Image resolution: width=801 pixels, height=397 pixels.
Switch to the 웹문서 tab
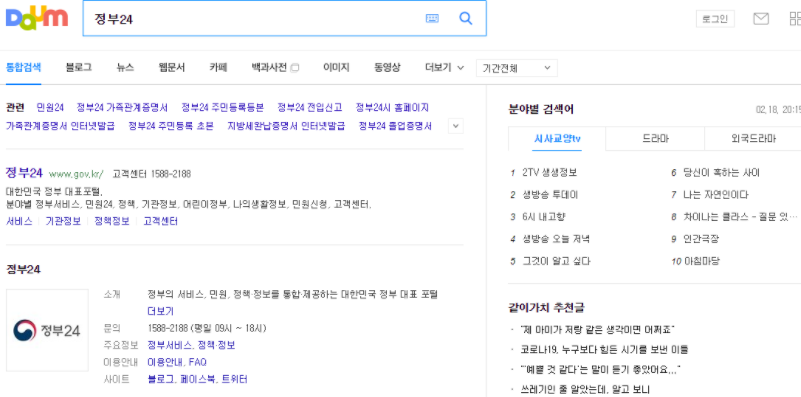pos(172,67)
